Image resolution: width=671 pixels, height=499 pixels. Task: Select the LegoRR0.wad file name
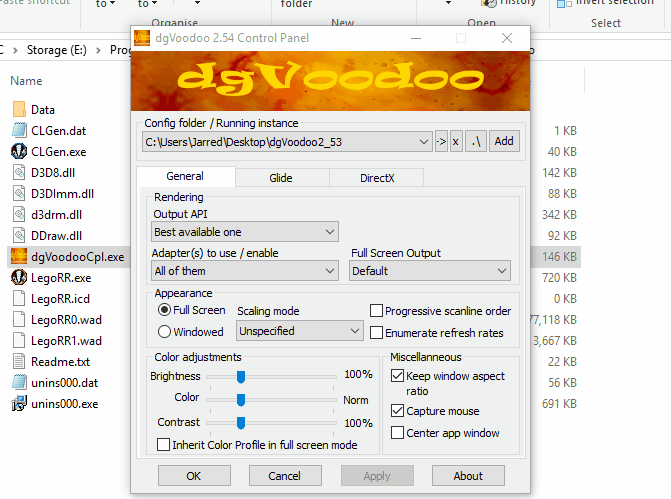[66, 320]
